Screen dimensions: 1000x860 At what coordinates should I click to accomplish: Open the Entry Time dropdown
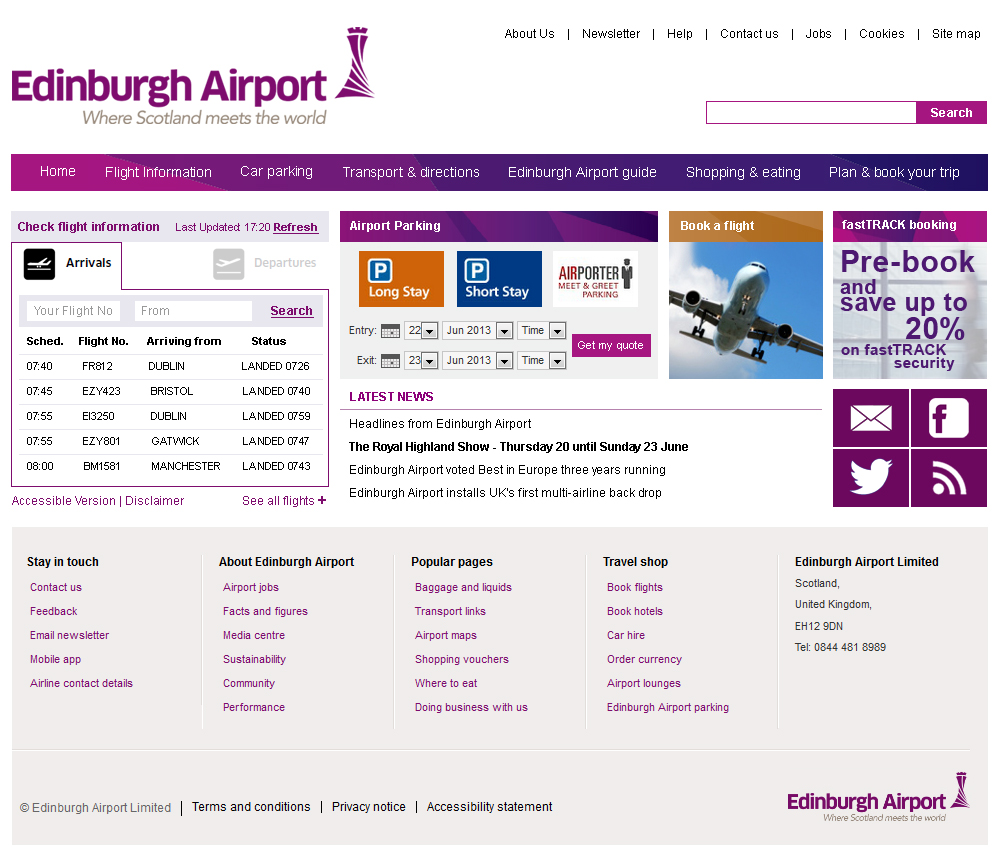click(x=541, y=330)
